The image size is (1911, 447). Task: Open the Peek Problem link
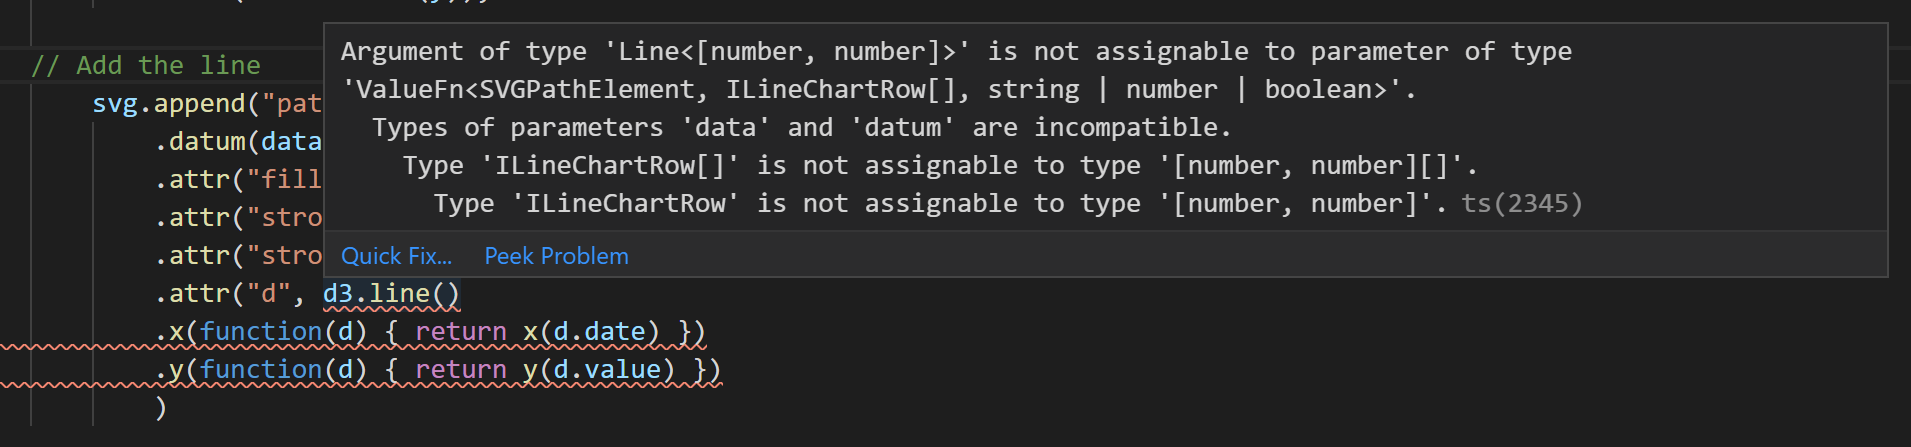[x=556, y=256]
